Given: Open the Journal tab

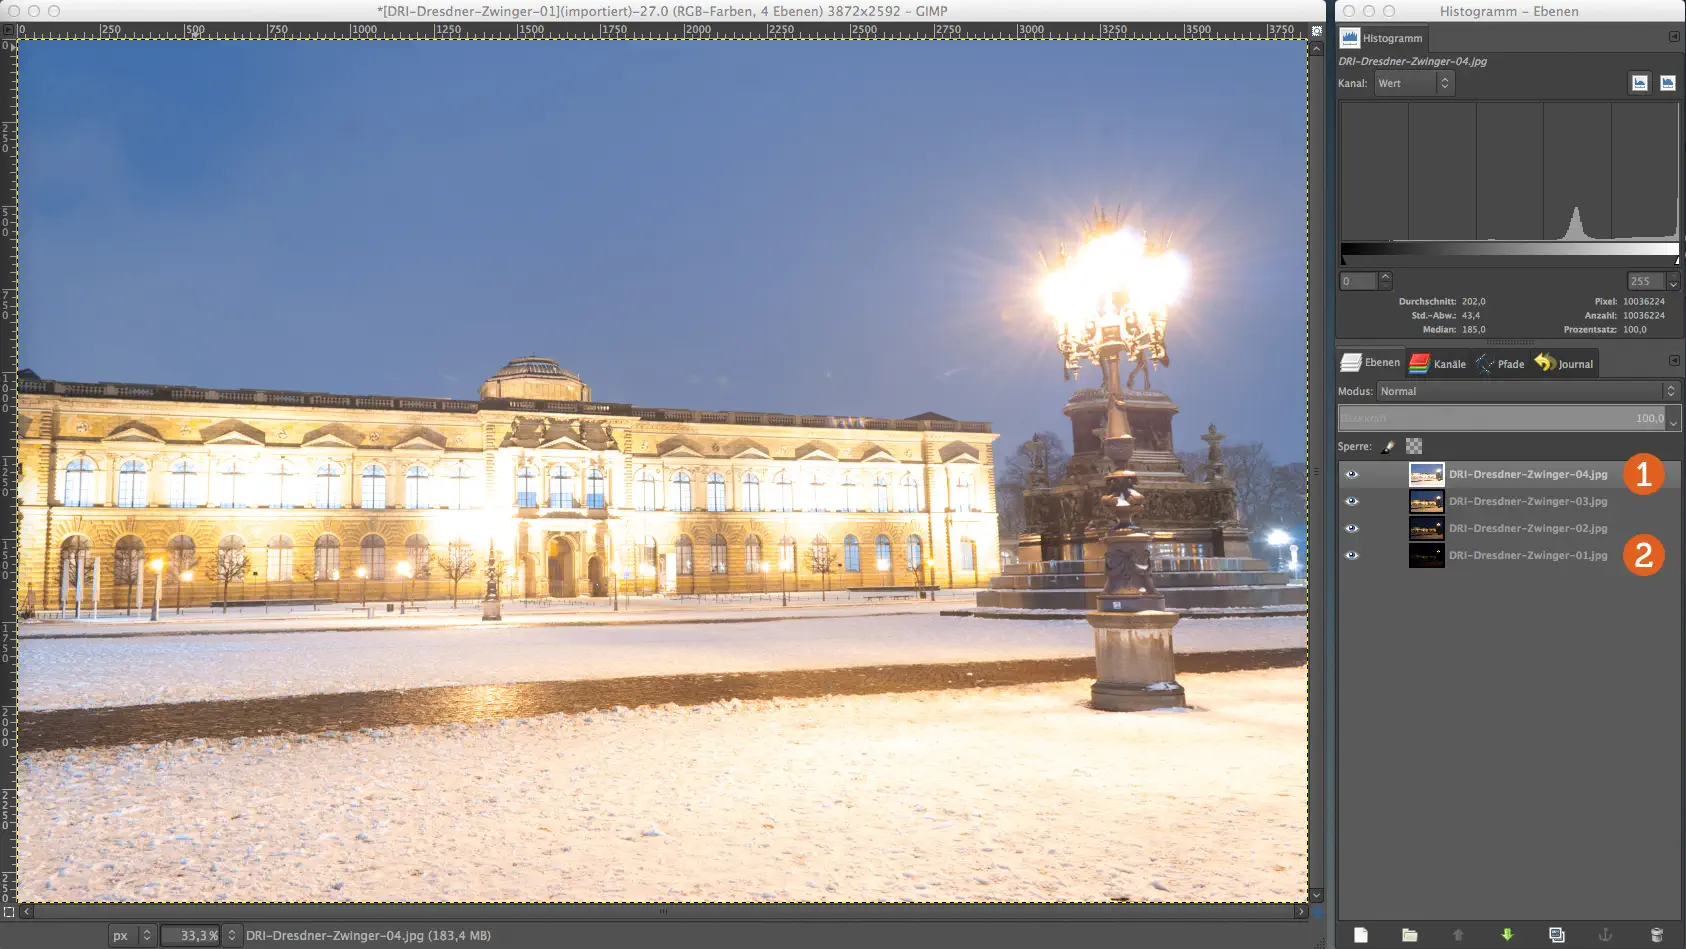Looking at the screenshot, I should coord(1563,363).
